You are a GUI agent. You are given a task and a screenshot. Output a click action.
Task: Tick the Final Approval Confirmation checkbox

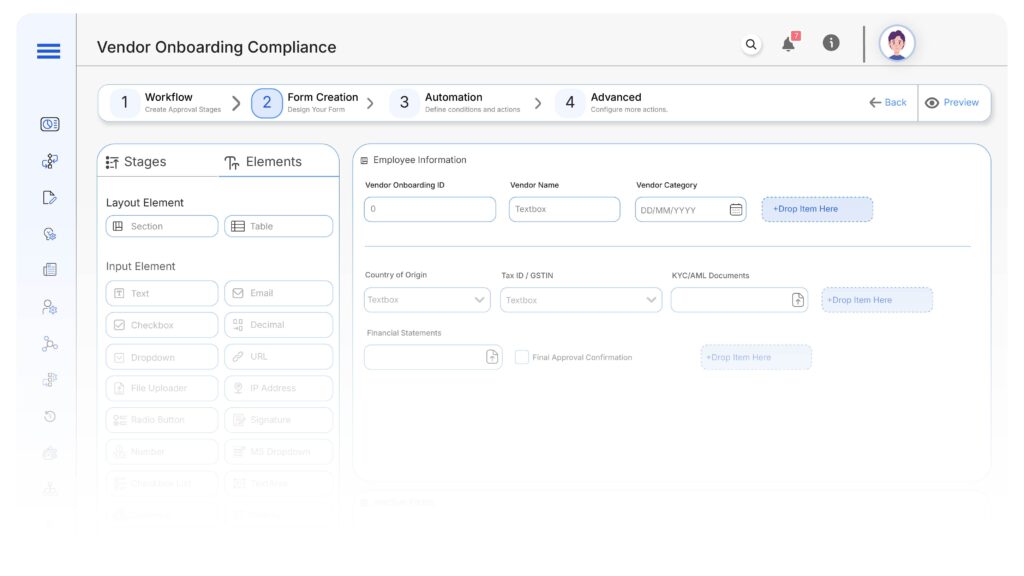[521, 357]
